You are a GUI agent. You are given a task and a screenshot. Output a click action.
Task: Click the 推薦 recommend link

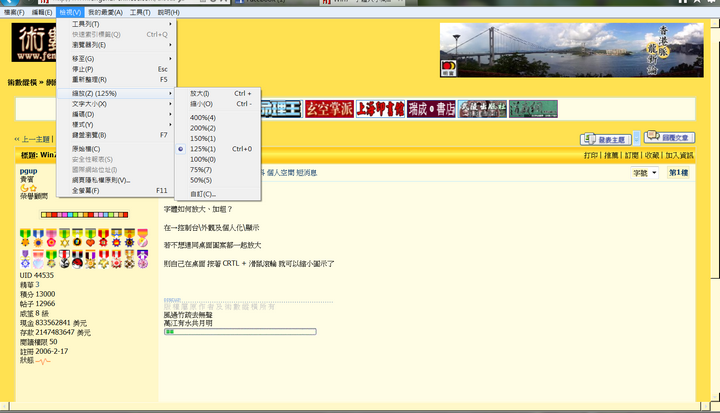coord(611,155)
